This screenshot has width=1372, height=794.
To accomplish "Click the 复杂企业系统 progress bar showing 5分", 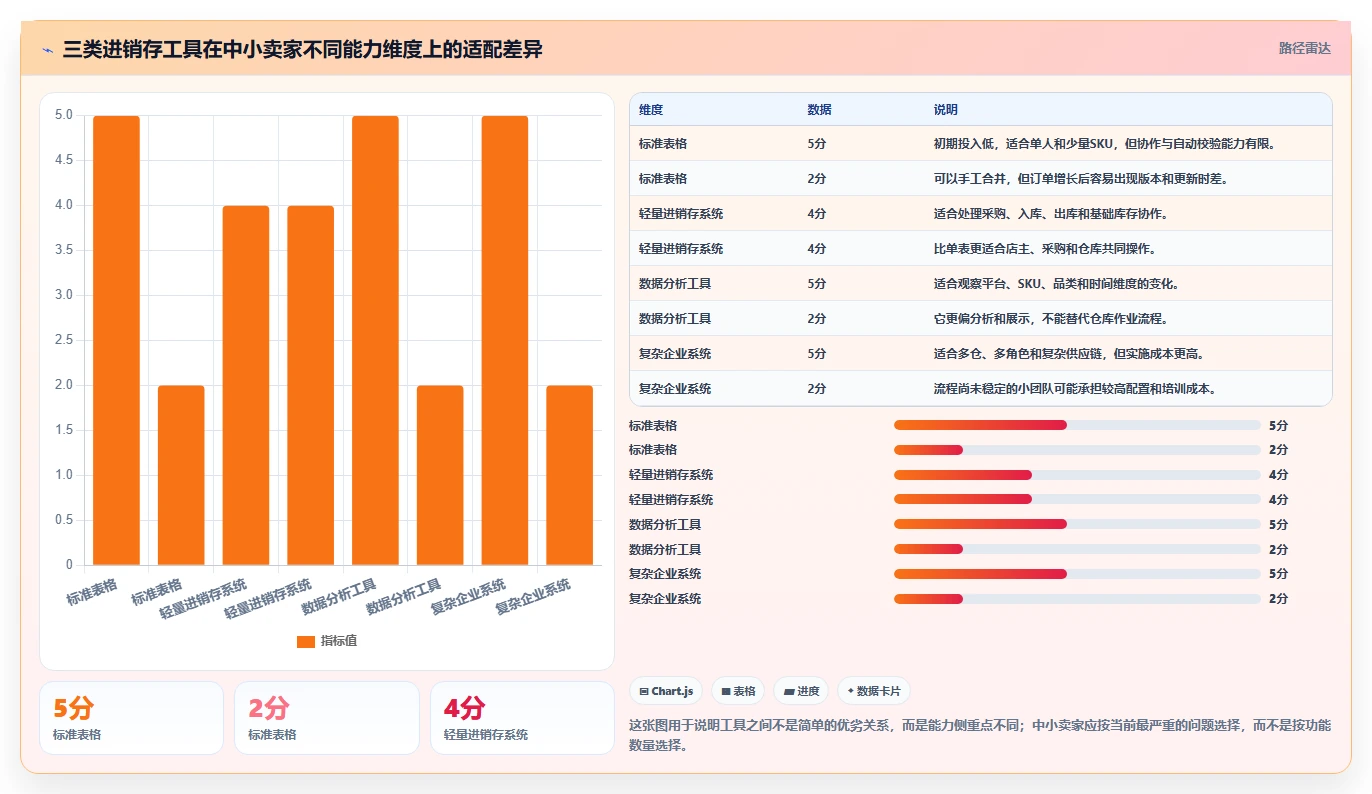I will [x=1077, y=574].
